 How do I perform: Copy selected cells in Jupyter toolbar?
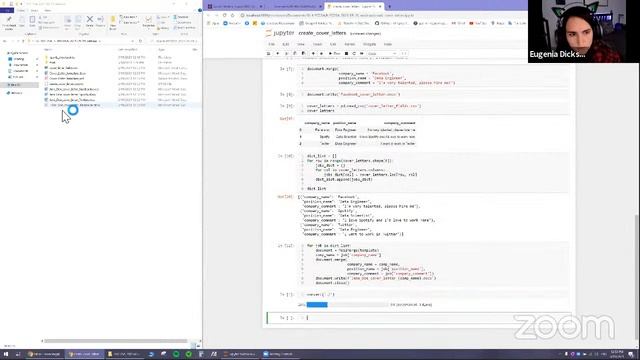click(x=295, y=53)
